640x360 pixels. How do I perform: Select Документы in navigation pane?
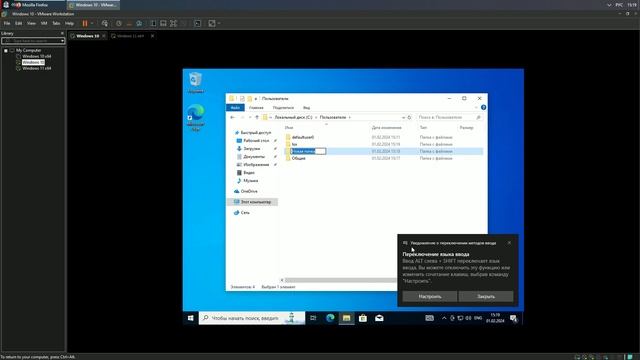(x=254, y=157)
